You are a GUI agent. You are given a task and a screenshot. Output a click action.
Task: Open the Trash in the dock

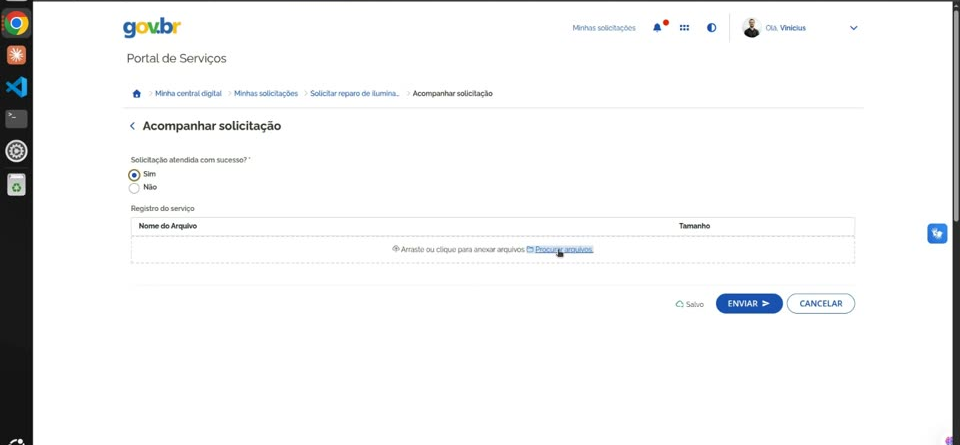coord(17,184)
